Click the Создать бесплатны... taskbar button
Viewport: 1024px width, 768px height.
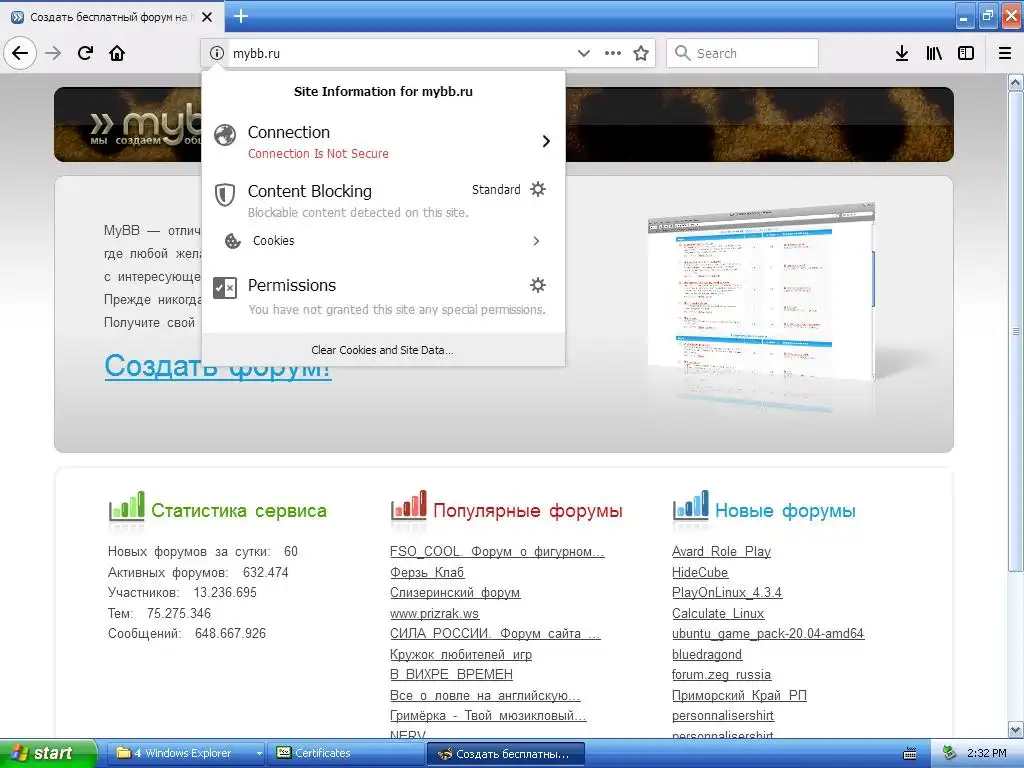tap(505, 754)
